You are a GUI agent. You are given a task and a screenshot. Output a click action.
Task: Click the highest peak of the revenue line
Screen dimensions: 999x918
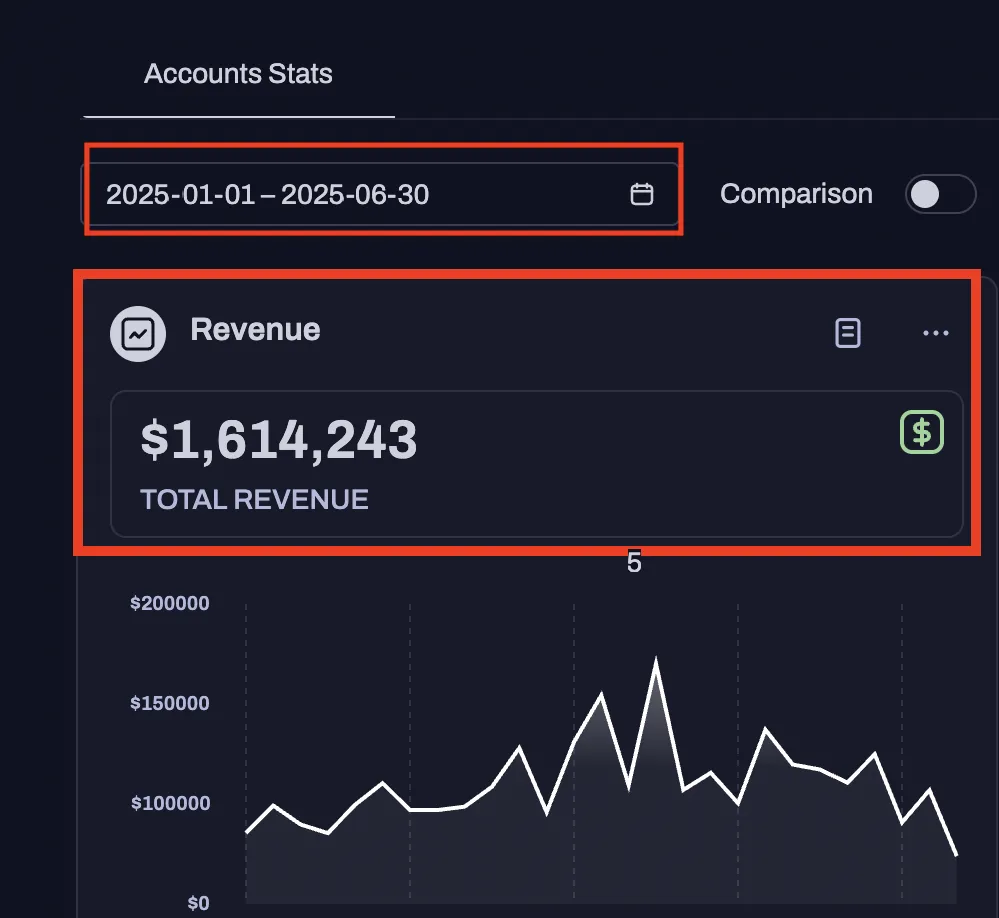point(656,661)
